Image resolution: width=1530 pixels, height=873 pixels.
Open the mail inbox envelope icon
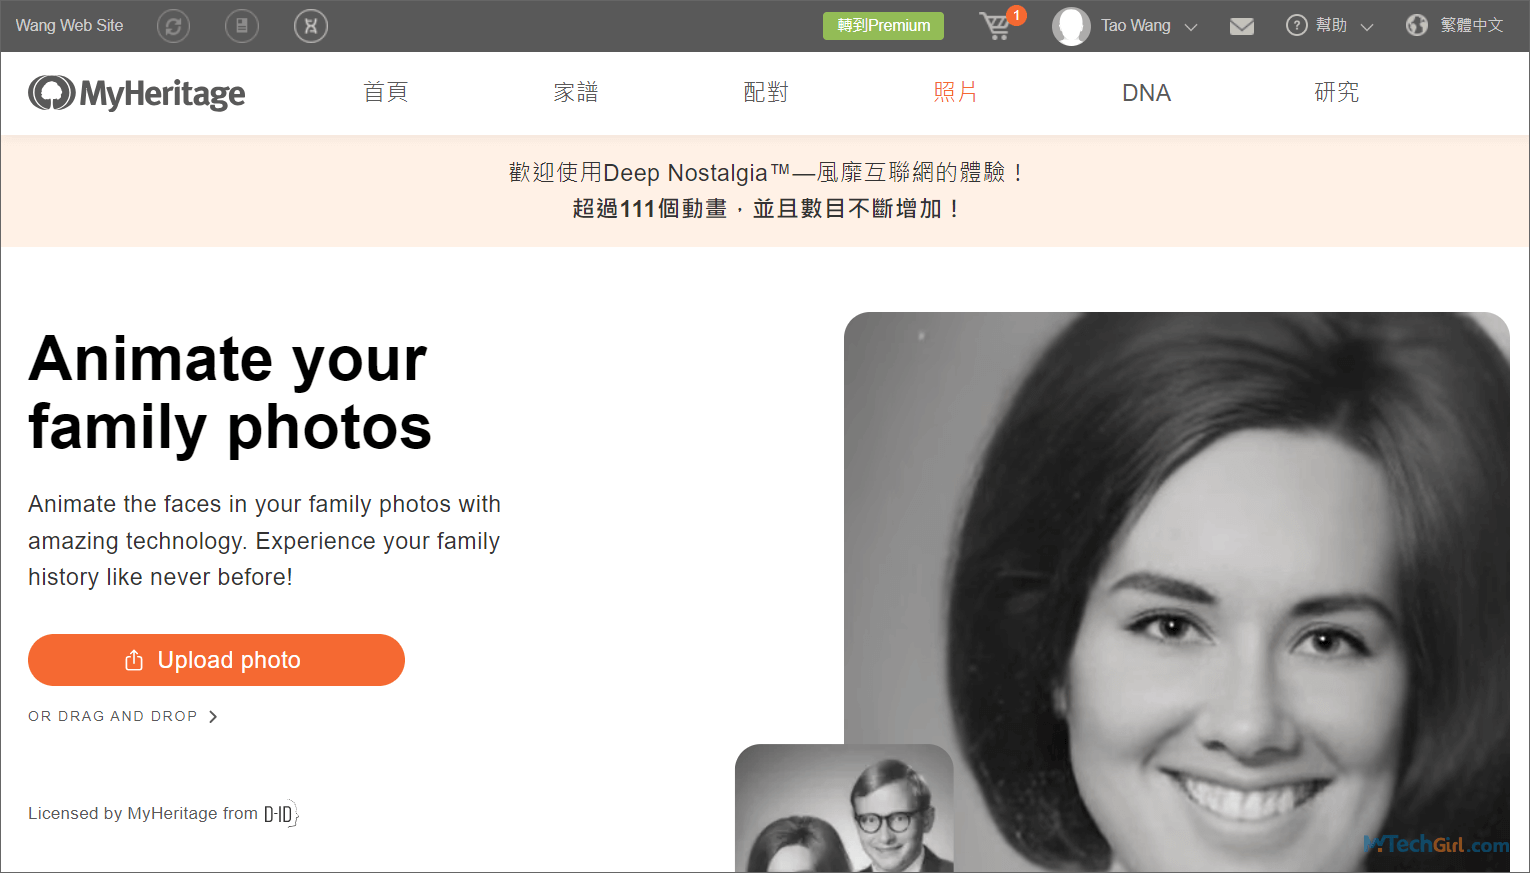point(1242,26)
